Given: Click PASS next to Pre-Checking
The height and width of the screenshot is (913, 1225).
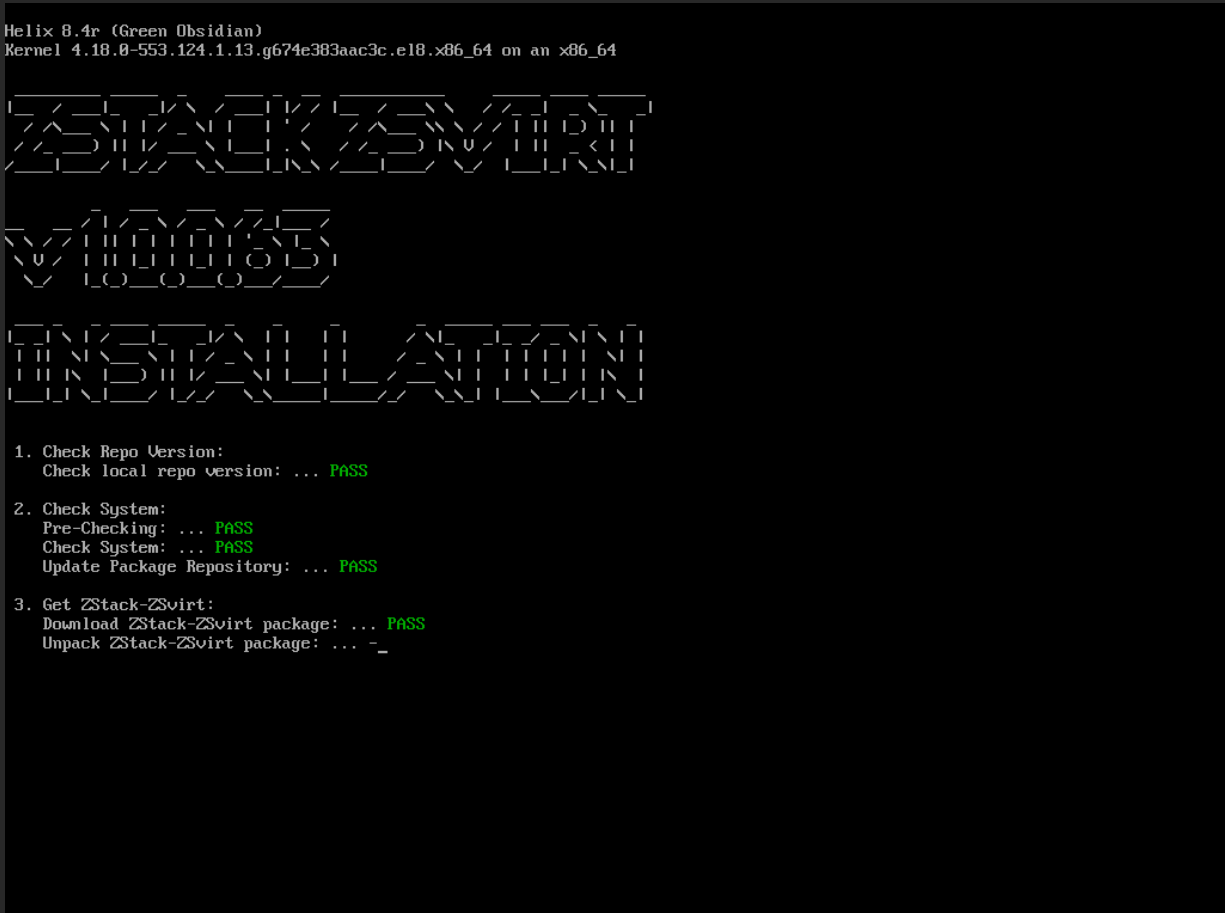Looking at the screenshot, I should [234, 528].
